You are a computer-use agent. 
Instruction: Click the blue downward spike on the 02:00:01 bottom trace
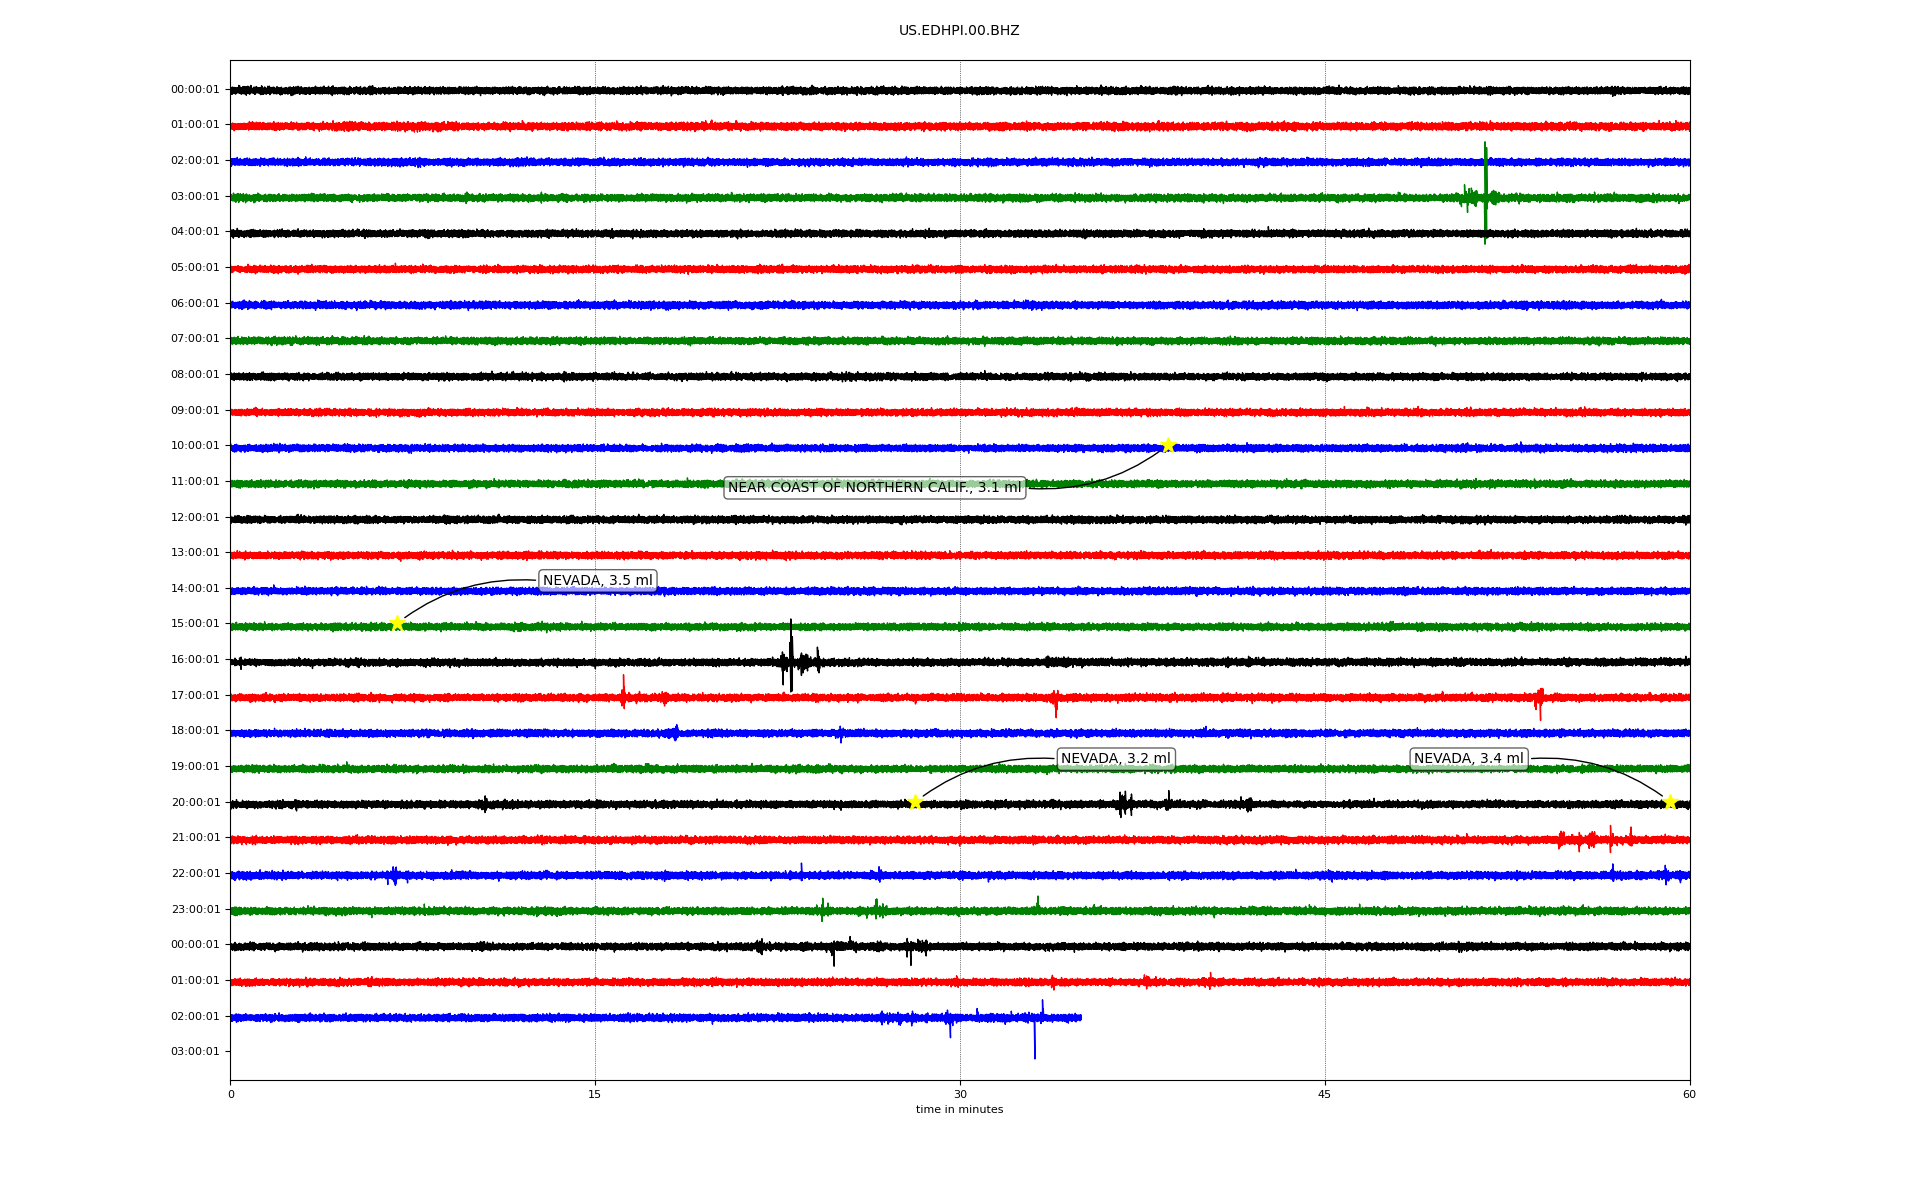(1035, 1040)
